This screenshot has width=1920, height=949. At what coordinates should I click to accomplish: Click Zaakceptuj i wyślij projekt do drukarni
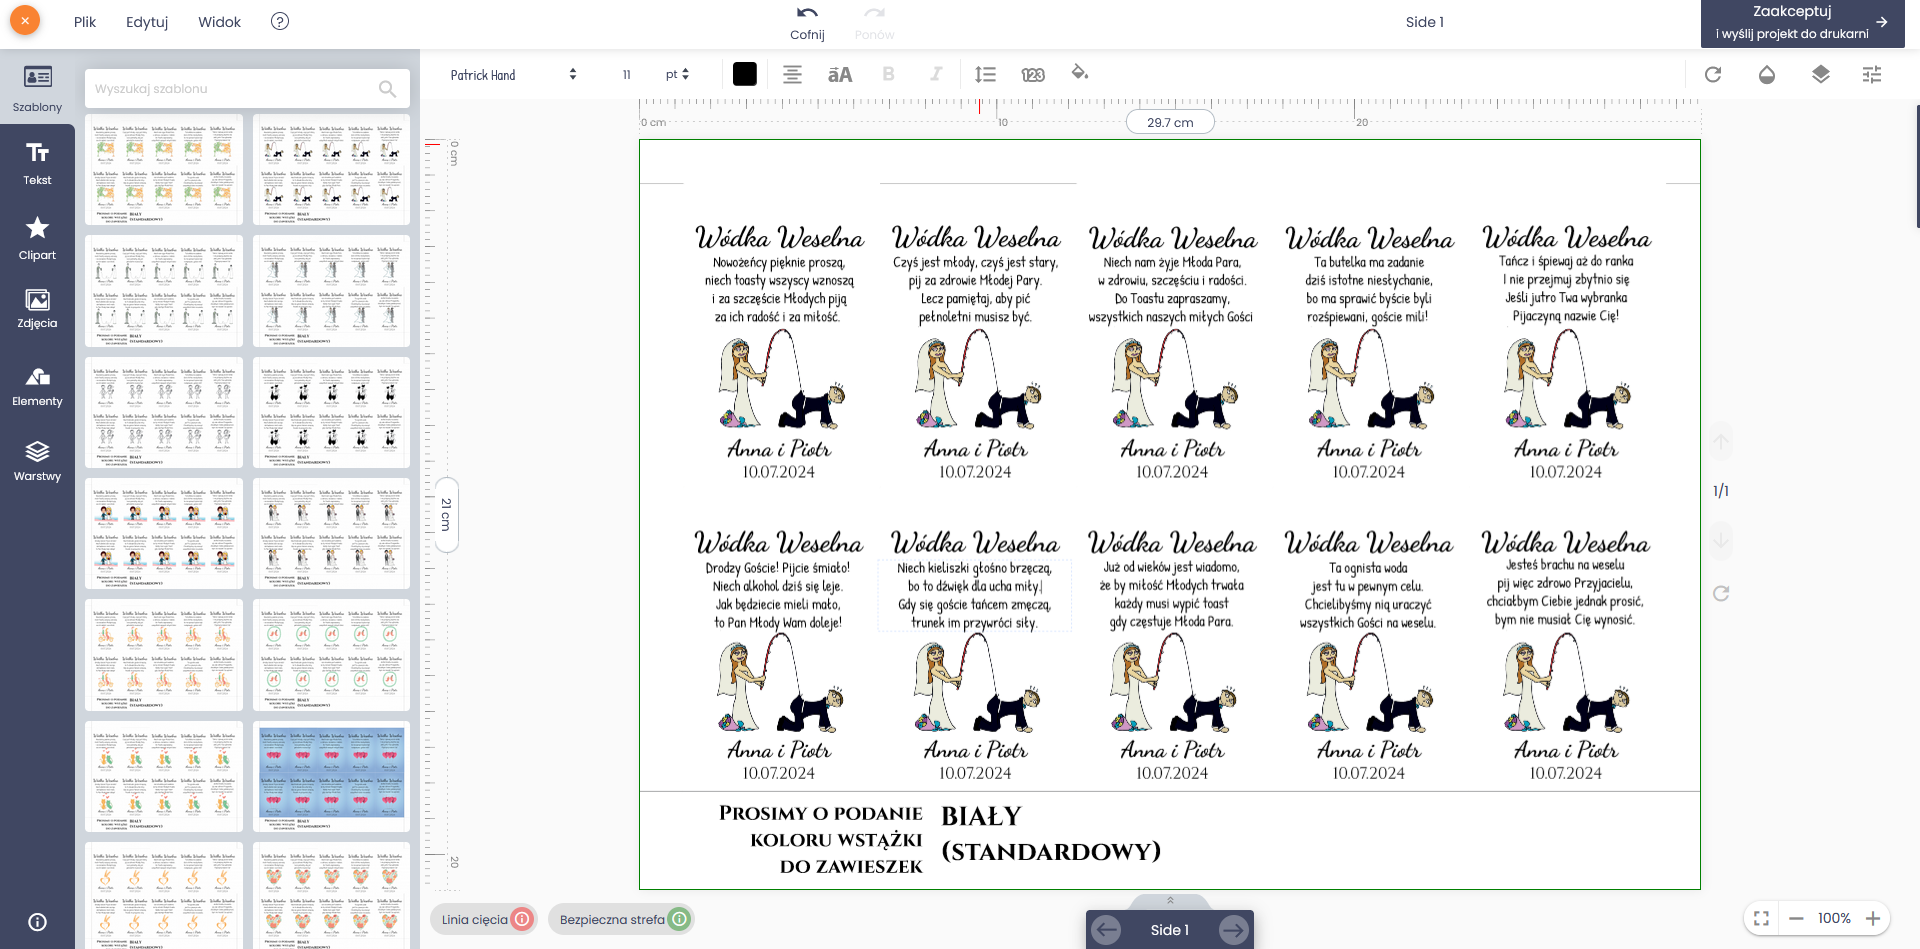pos(1802,23)
